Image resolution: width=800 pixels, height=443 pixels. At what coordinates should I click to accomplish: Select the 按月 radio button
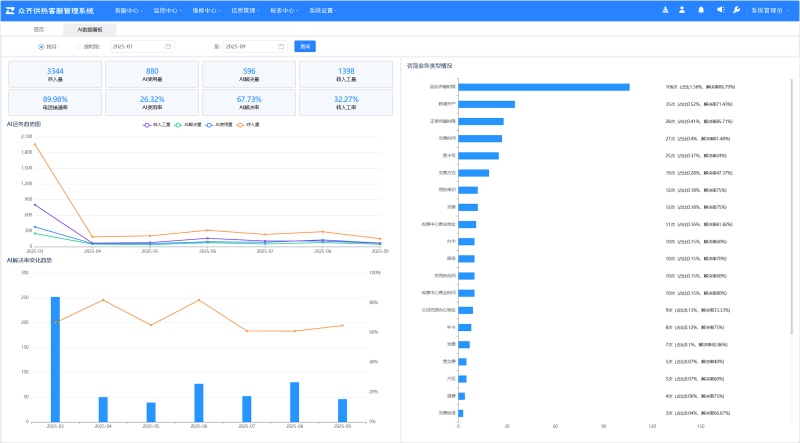[x=41, y=46]
